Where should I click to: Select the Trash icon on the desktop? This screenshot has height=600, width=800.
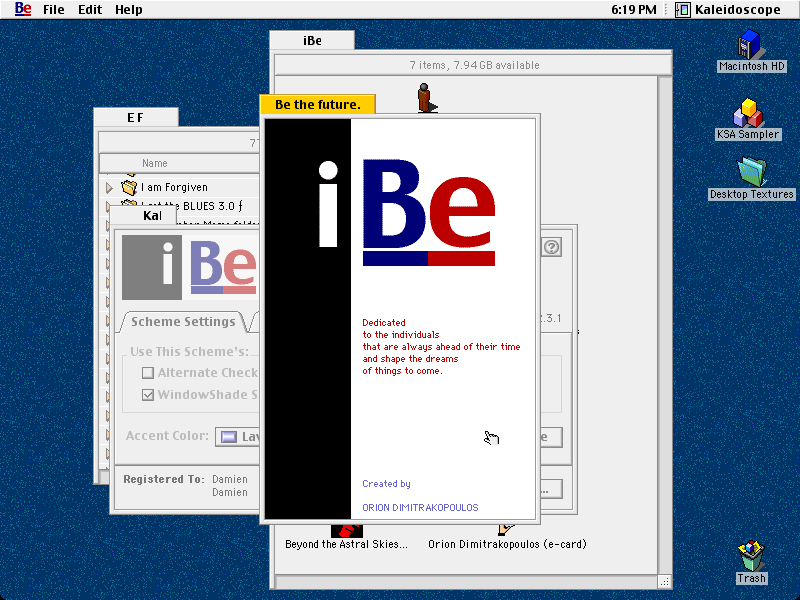coord(751,556)
